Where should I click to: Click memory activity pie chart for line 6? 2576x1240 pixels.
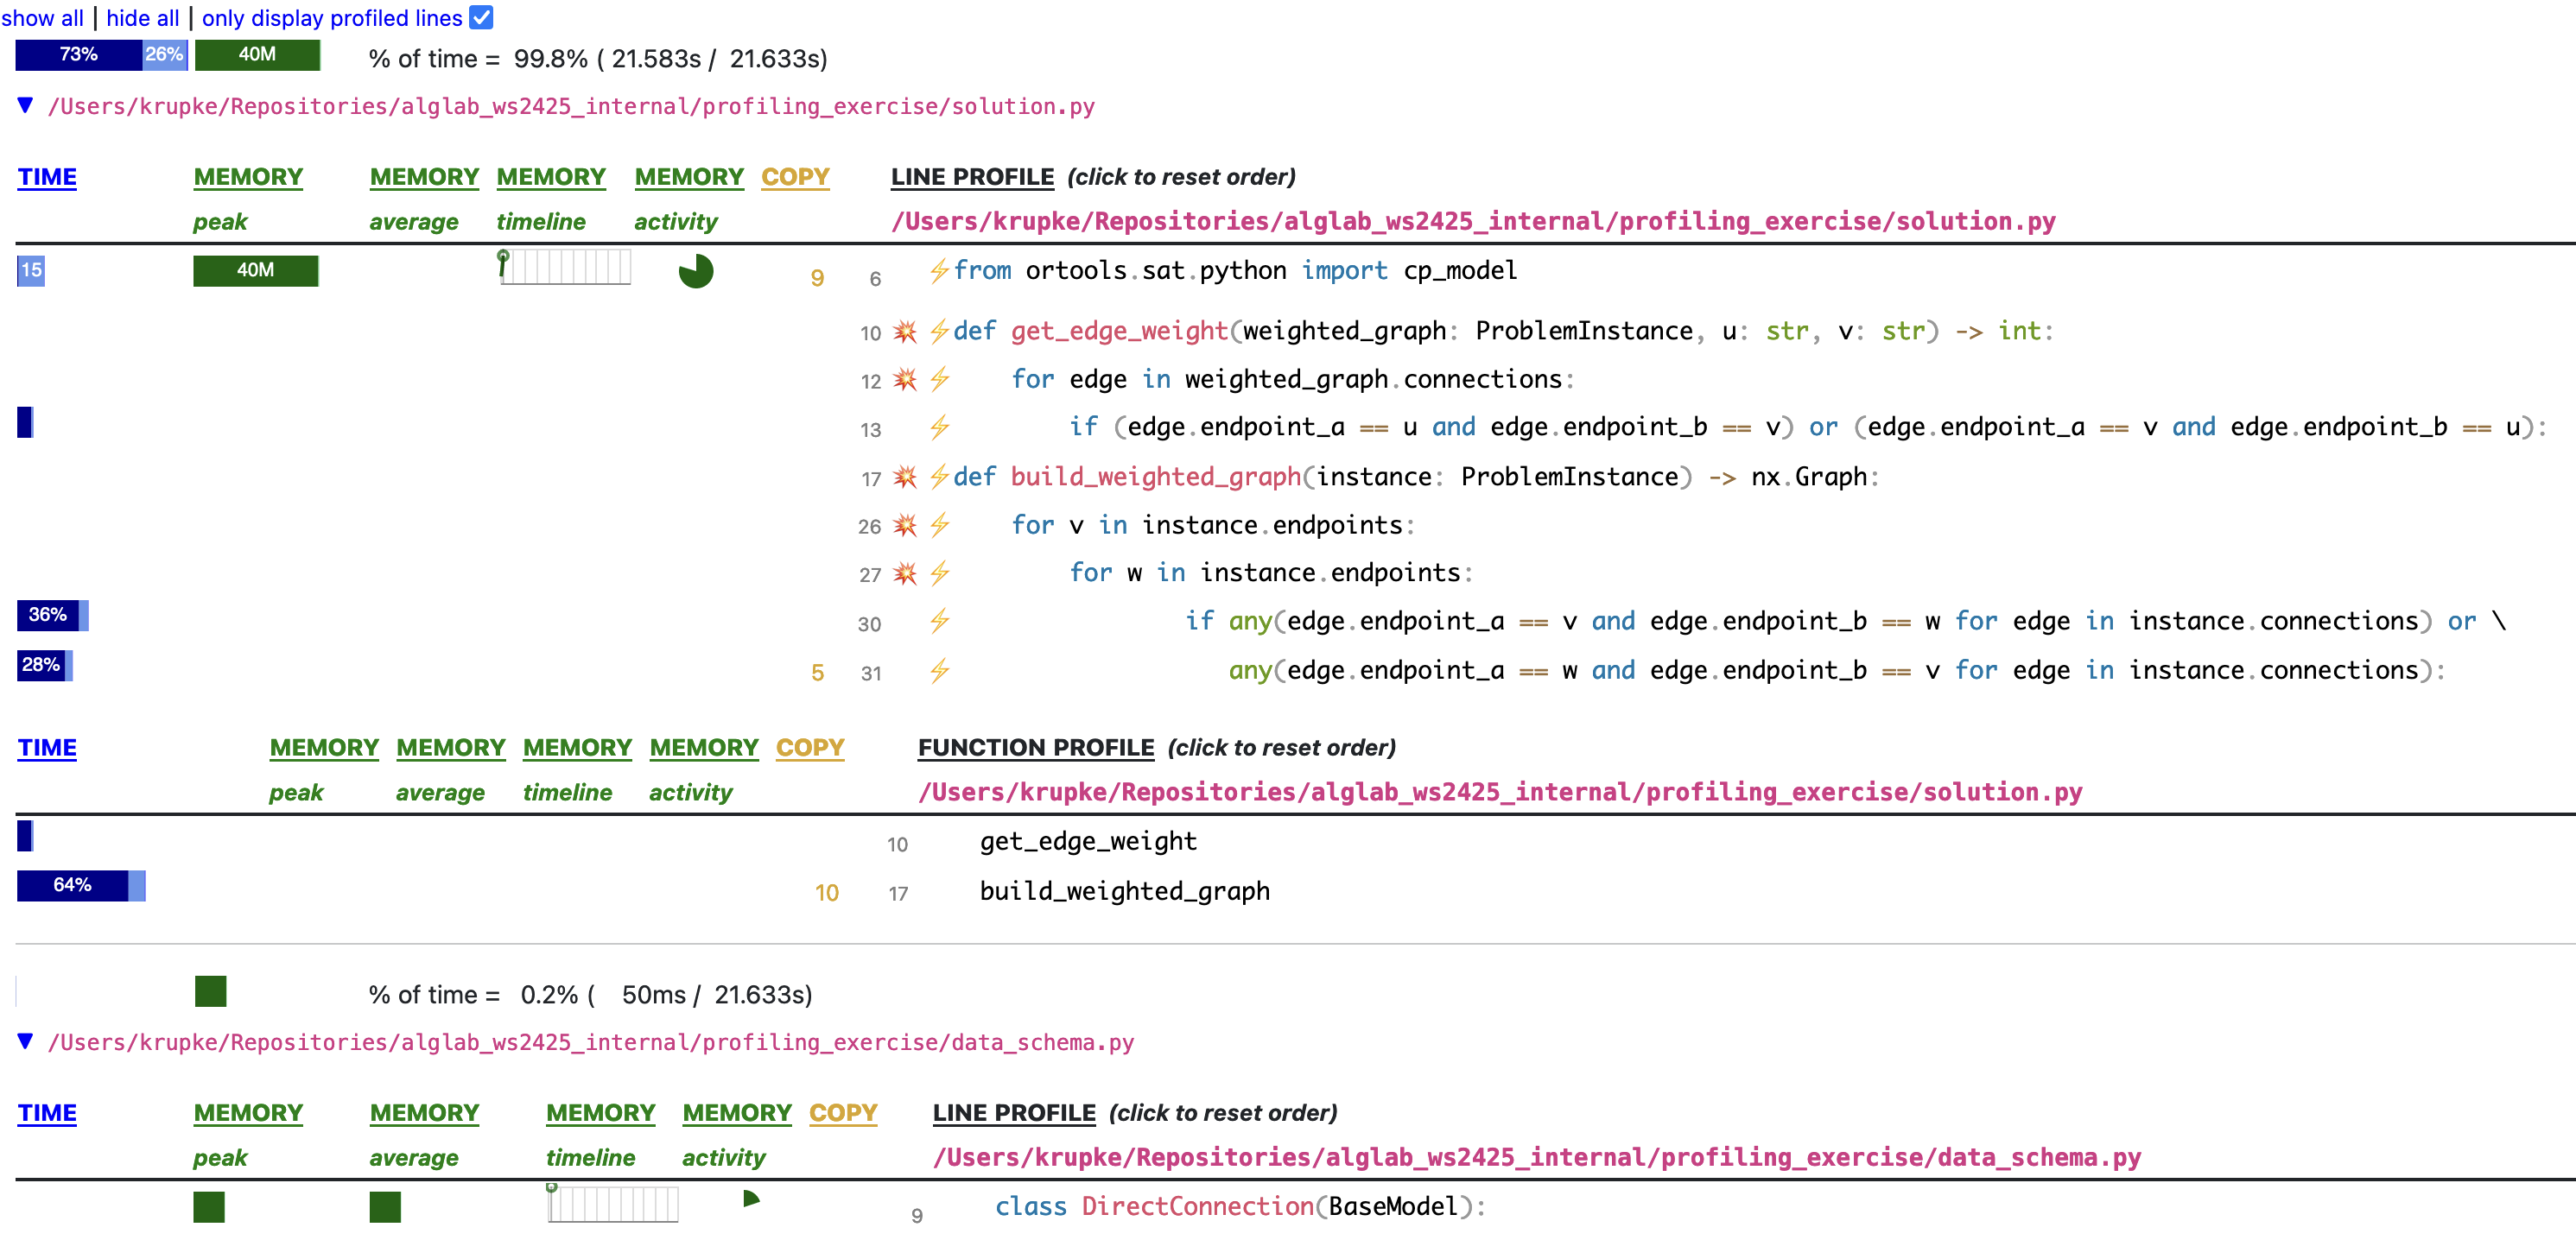coord(695,271)
